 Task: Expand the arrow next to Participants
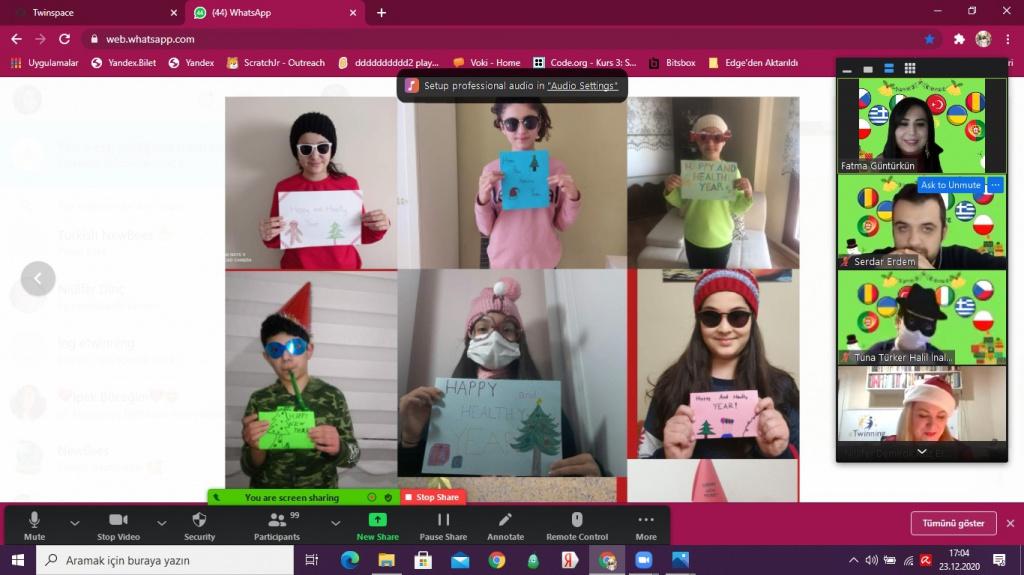335,522
